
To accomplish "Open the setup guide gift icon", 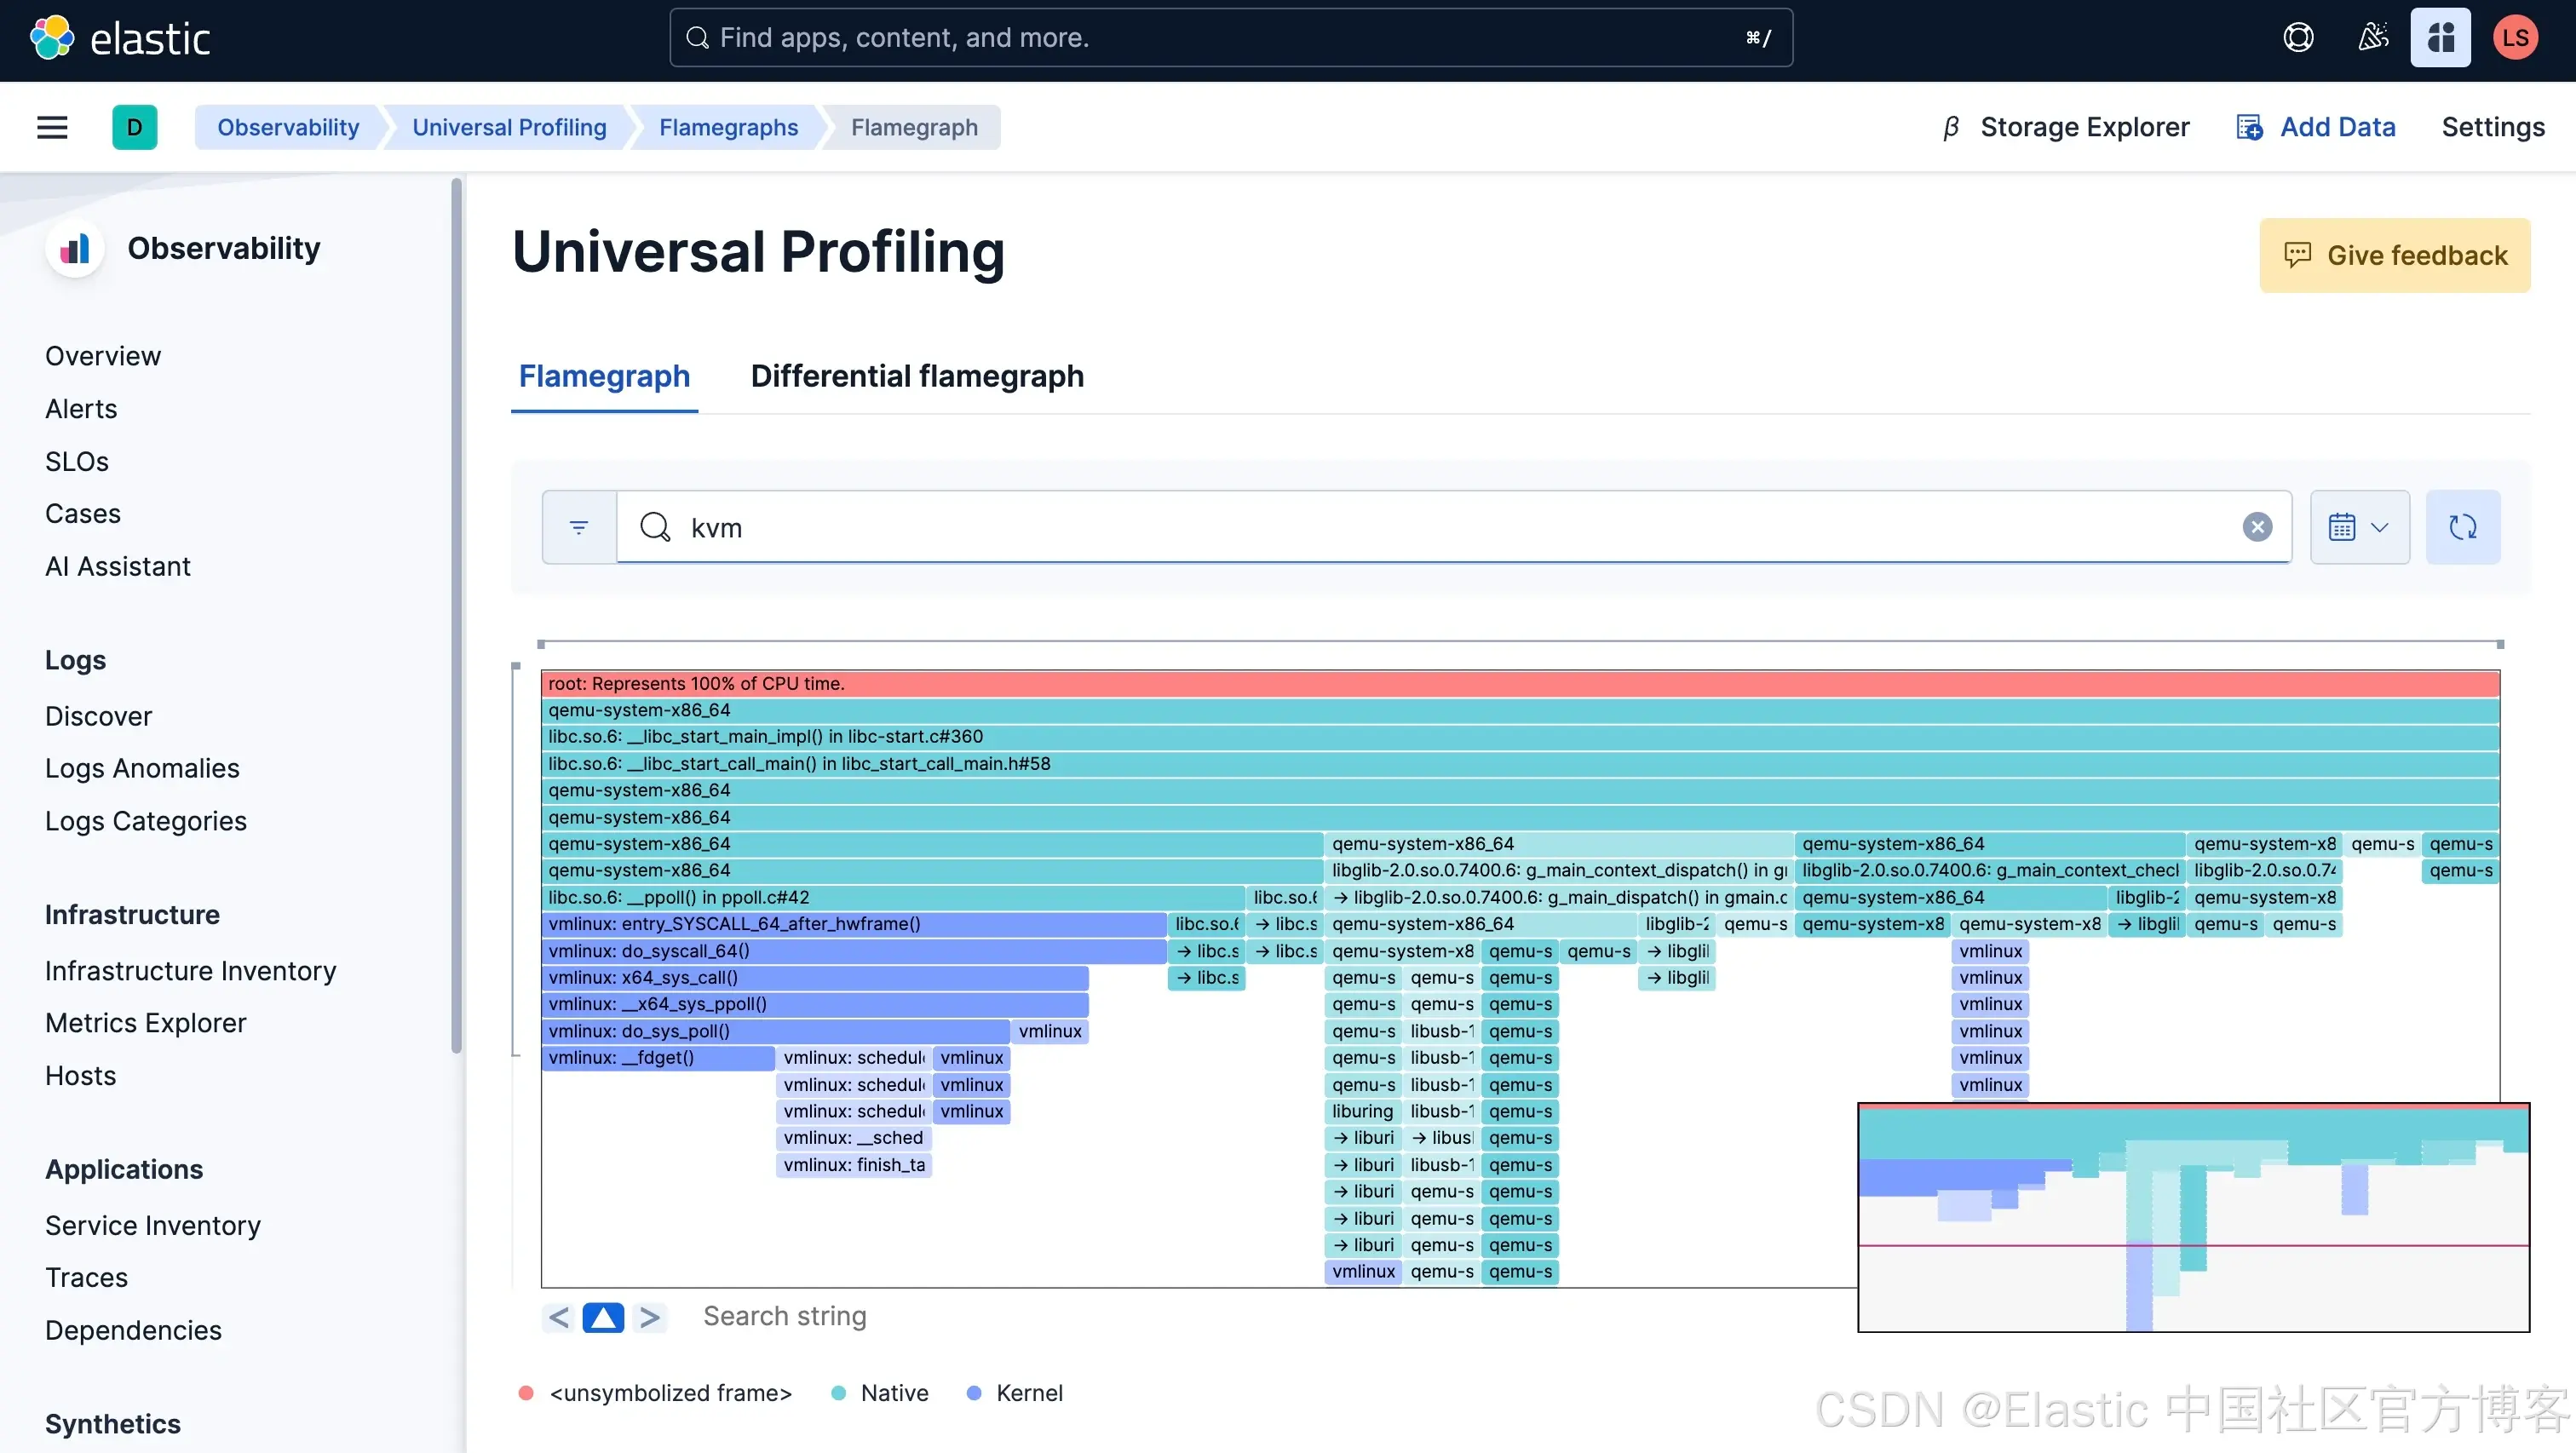I will tap(2440, 38).
